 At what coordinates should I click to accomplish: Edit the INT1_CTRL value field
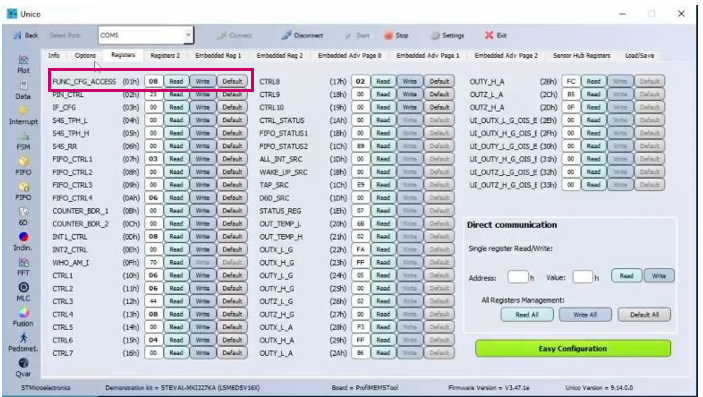[153, 236]
